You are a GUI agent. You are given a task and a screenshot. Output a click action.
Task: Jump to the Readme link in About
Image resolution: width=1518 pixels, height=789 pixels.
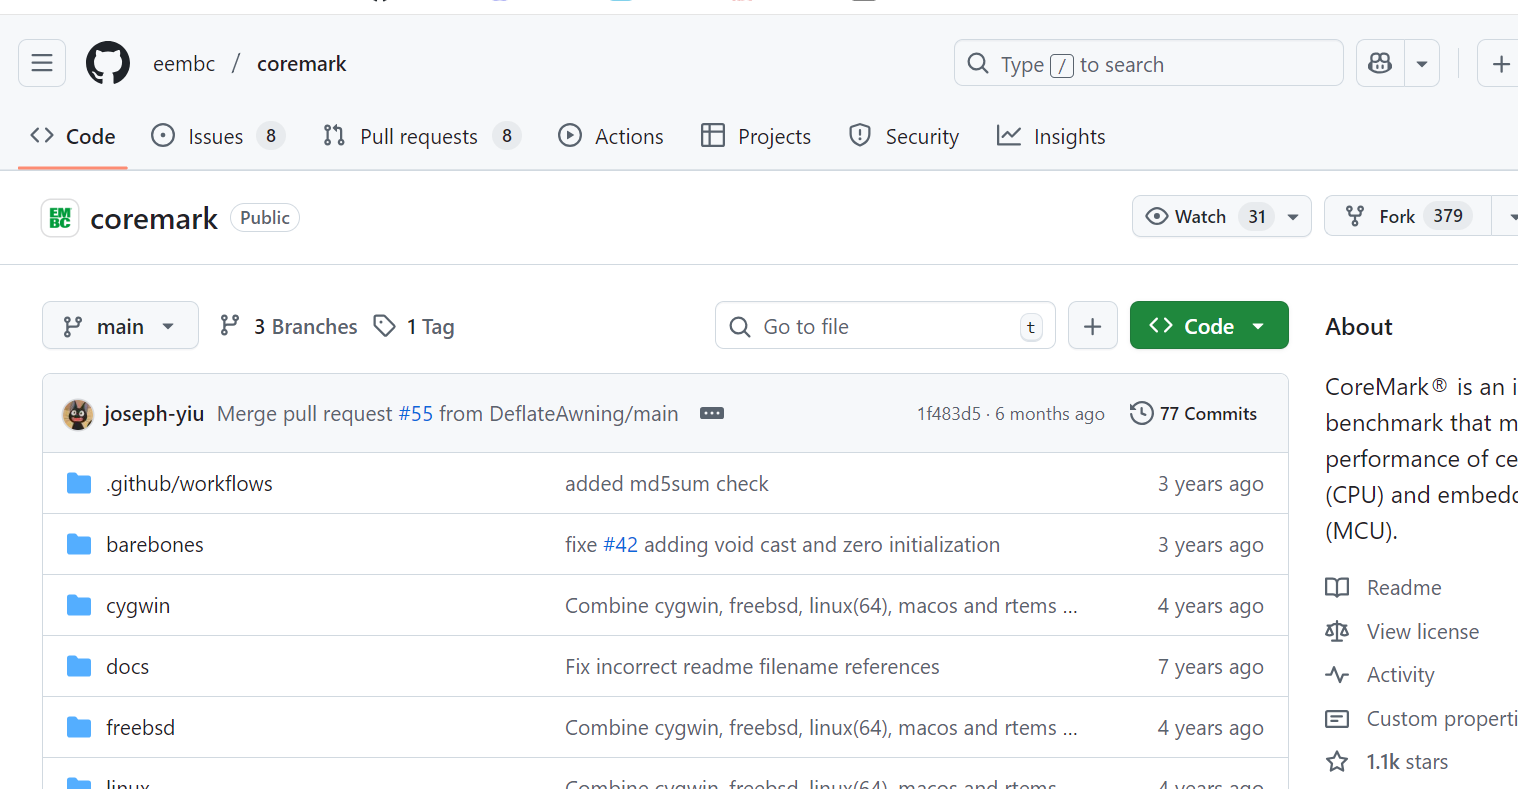click(1384, 588)
